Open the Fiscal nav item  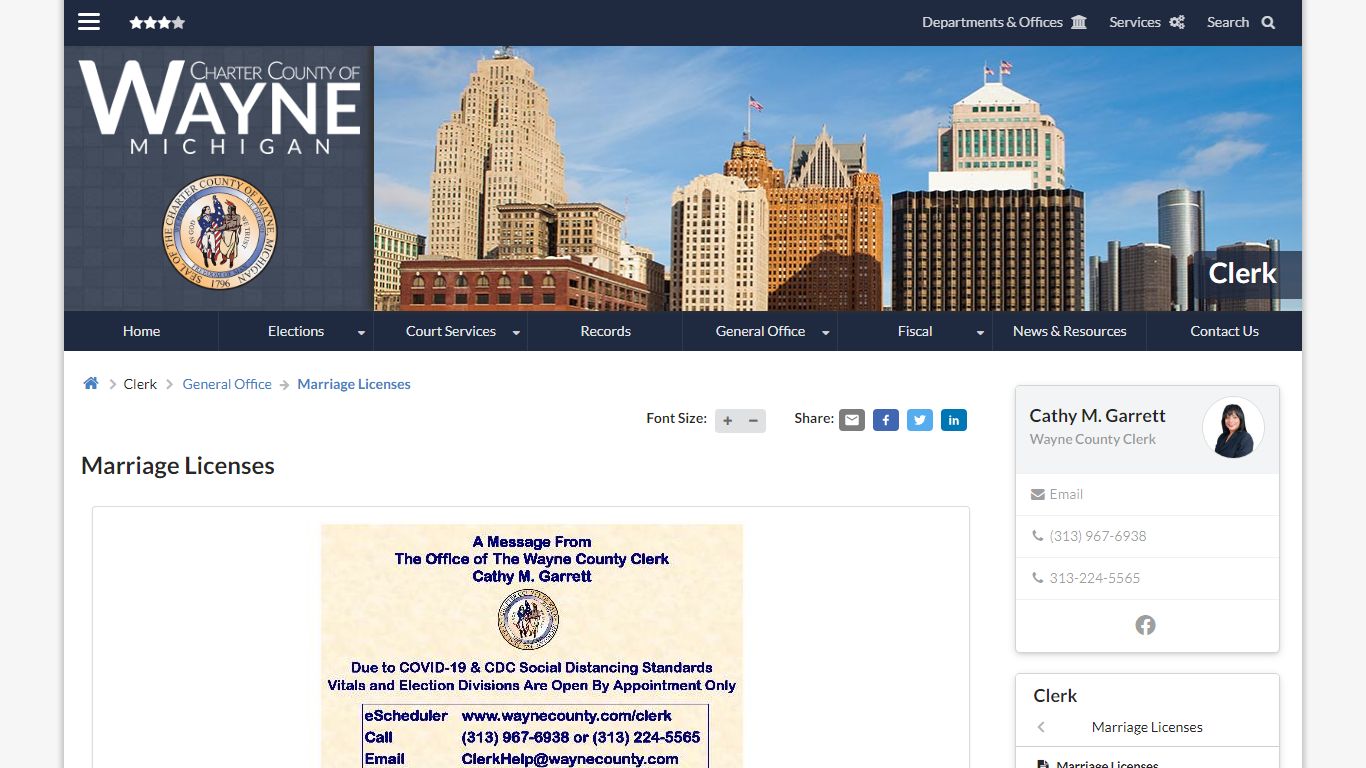915,331
